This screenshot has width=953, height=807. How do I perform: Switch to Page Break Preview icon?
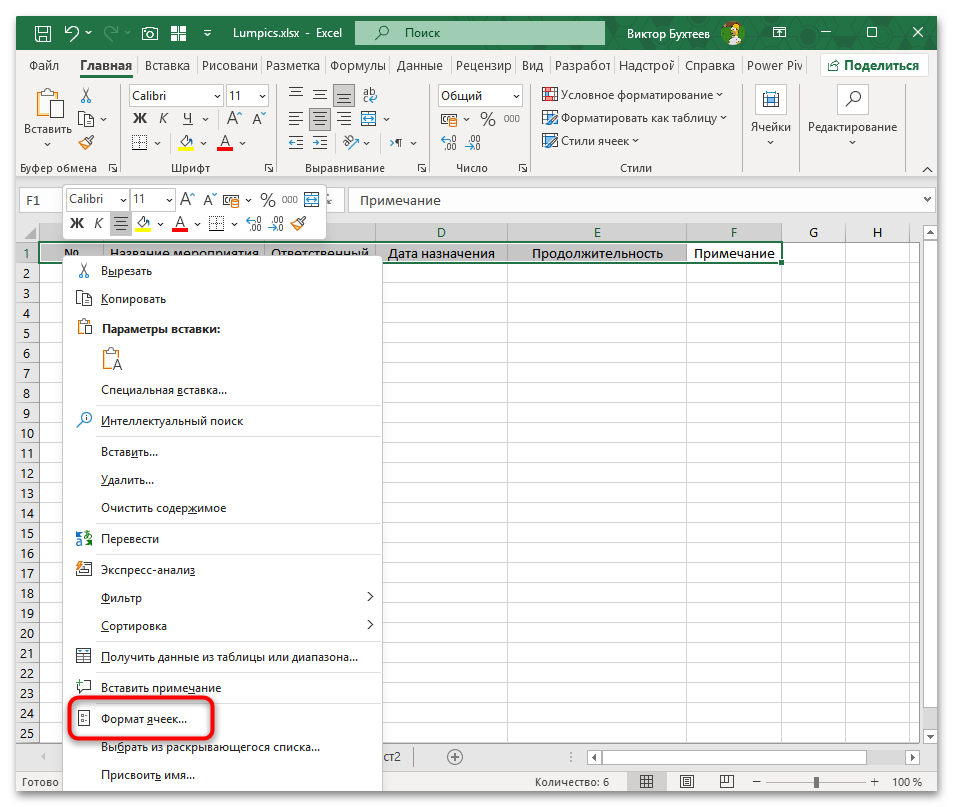(x=726, y=781)
